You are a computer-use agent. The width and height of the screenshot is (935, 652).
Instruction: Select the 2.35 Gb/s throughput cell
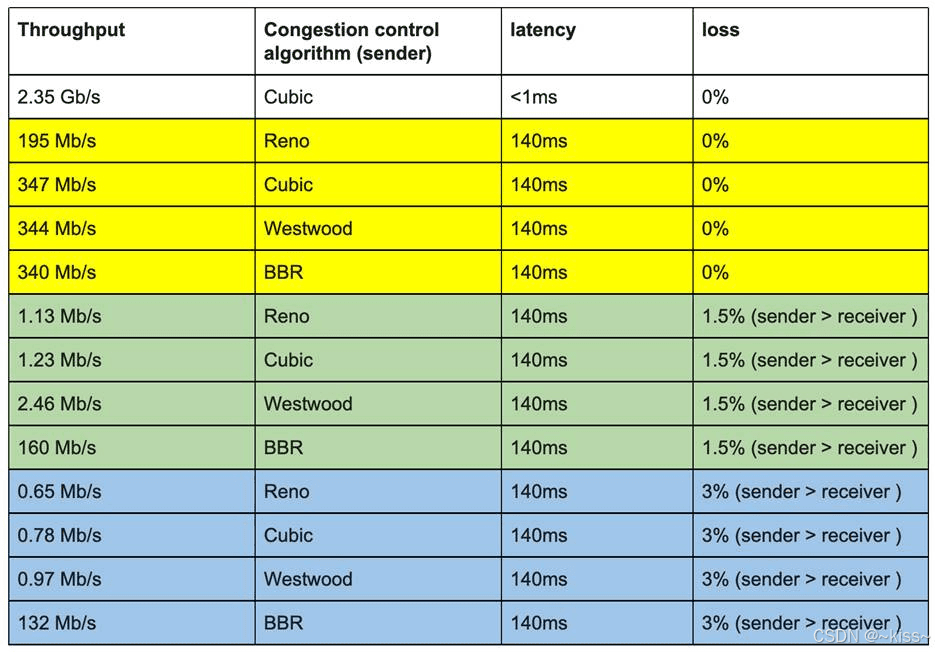(132, 97)
